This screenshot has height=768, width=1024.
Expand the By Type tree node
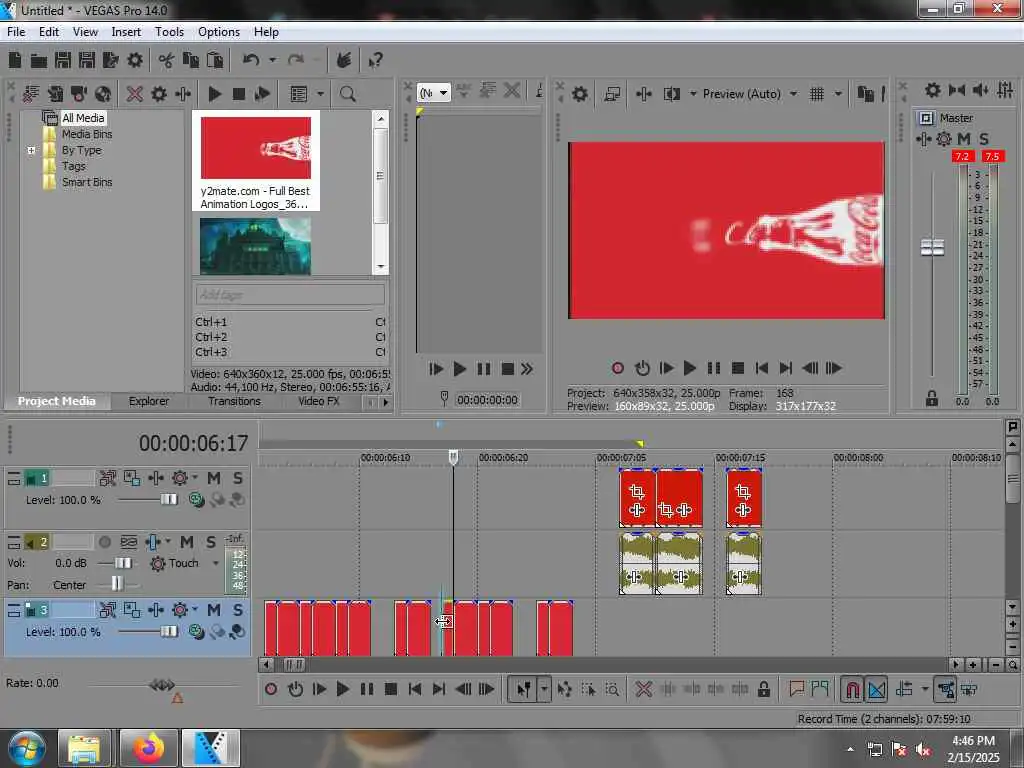31,150
